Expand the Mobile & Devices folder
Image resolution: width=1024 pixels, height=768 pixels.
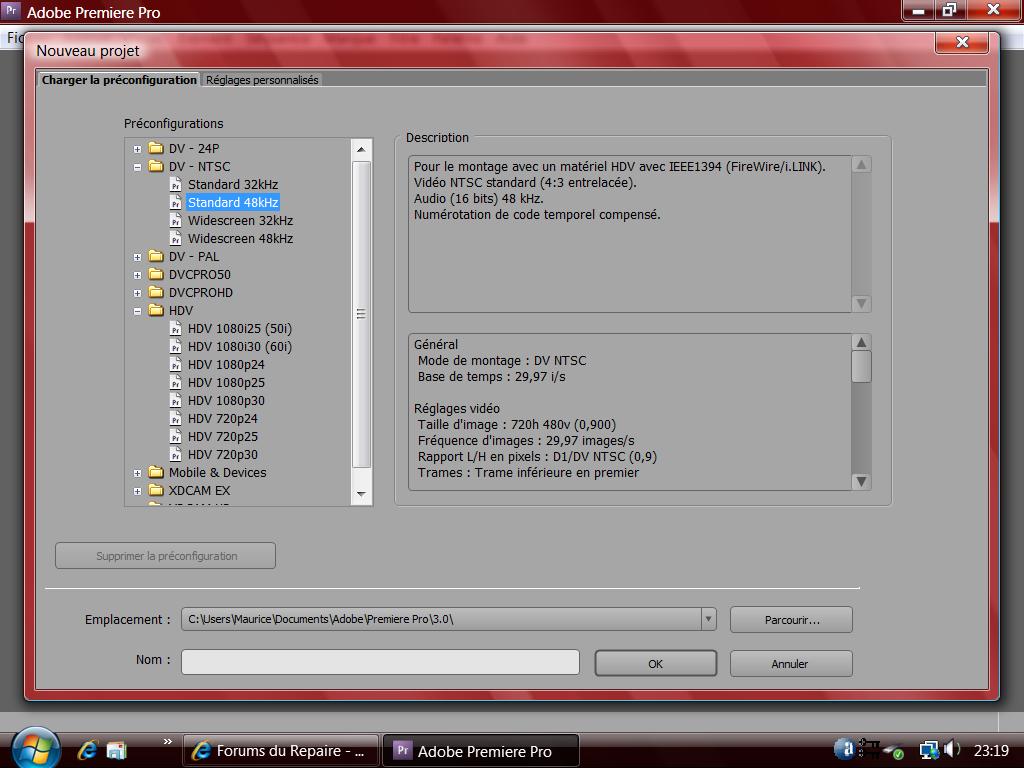[x=137, y=473]
